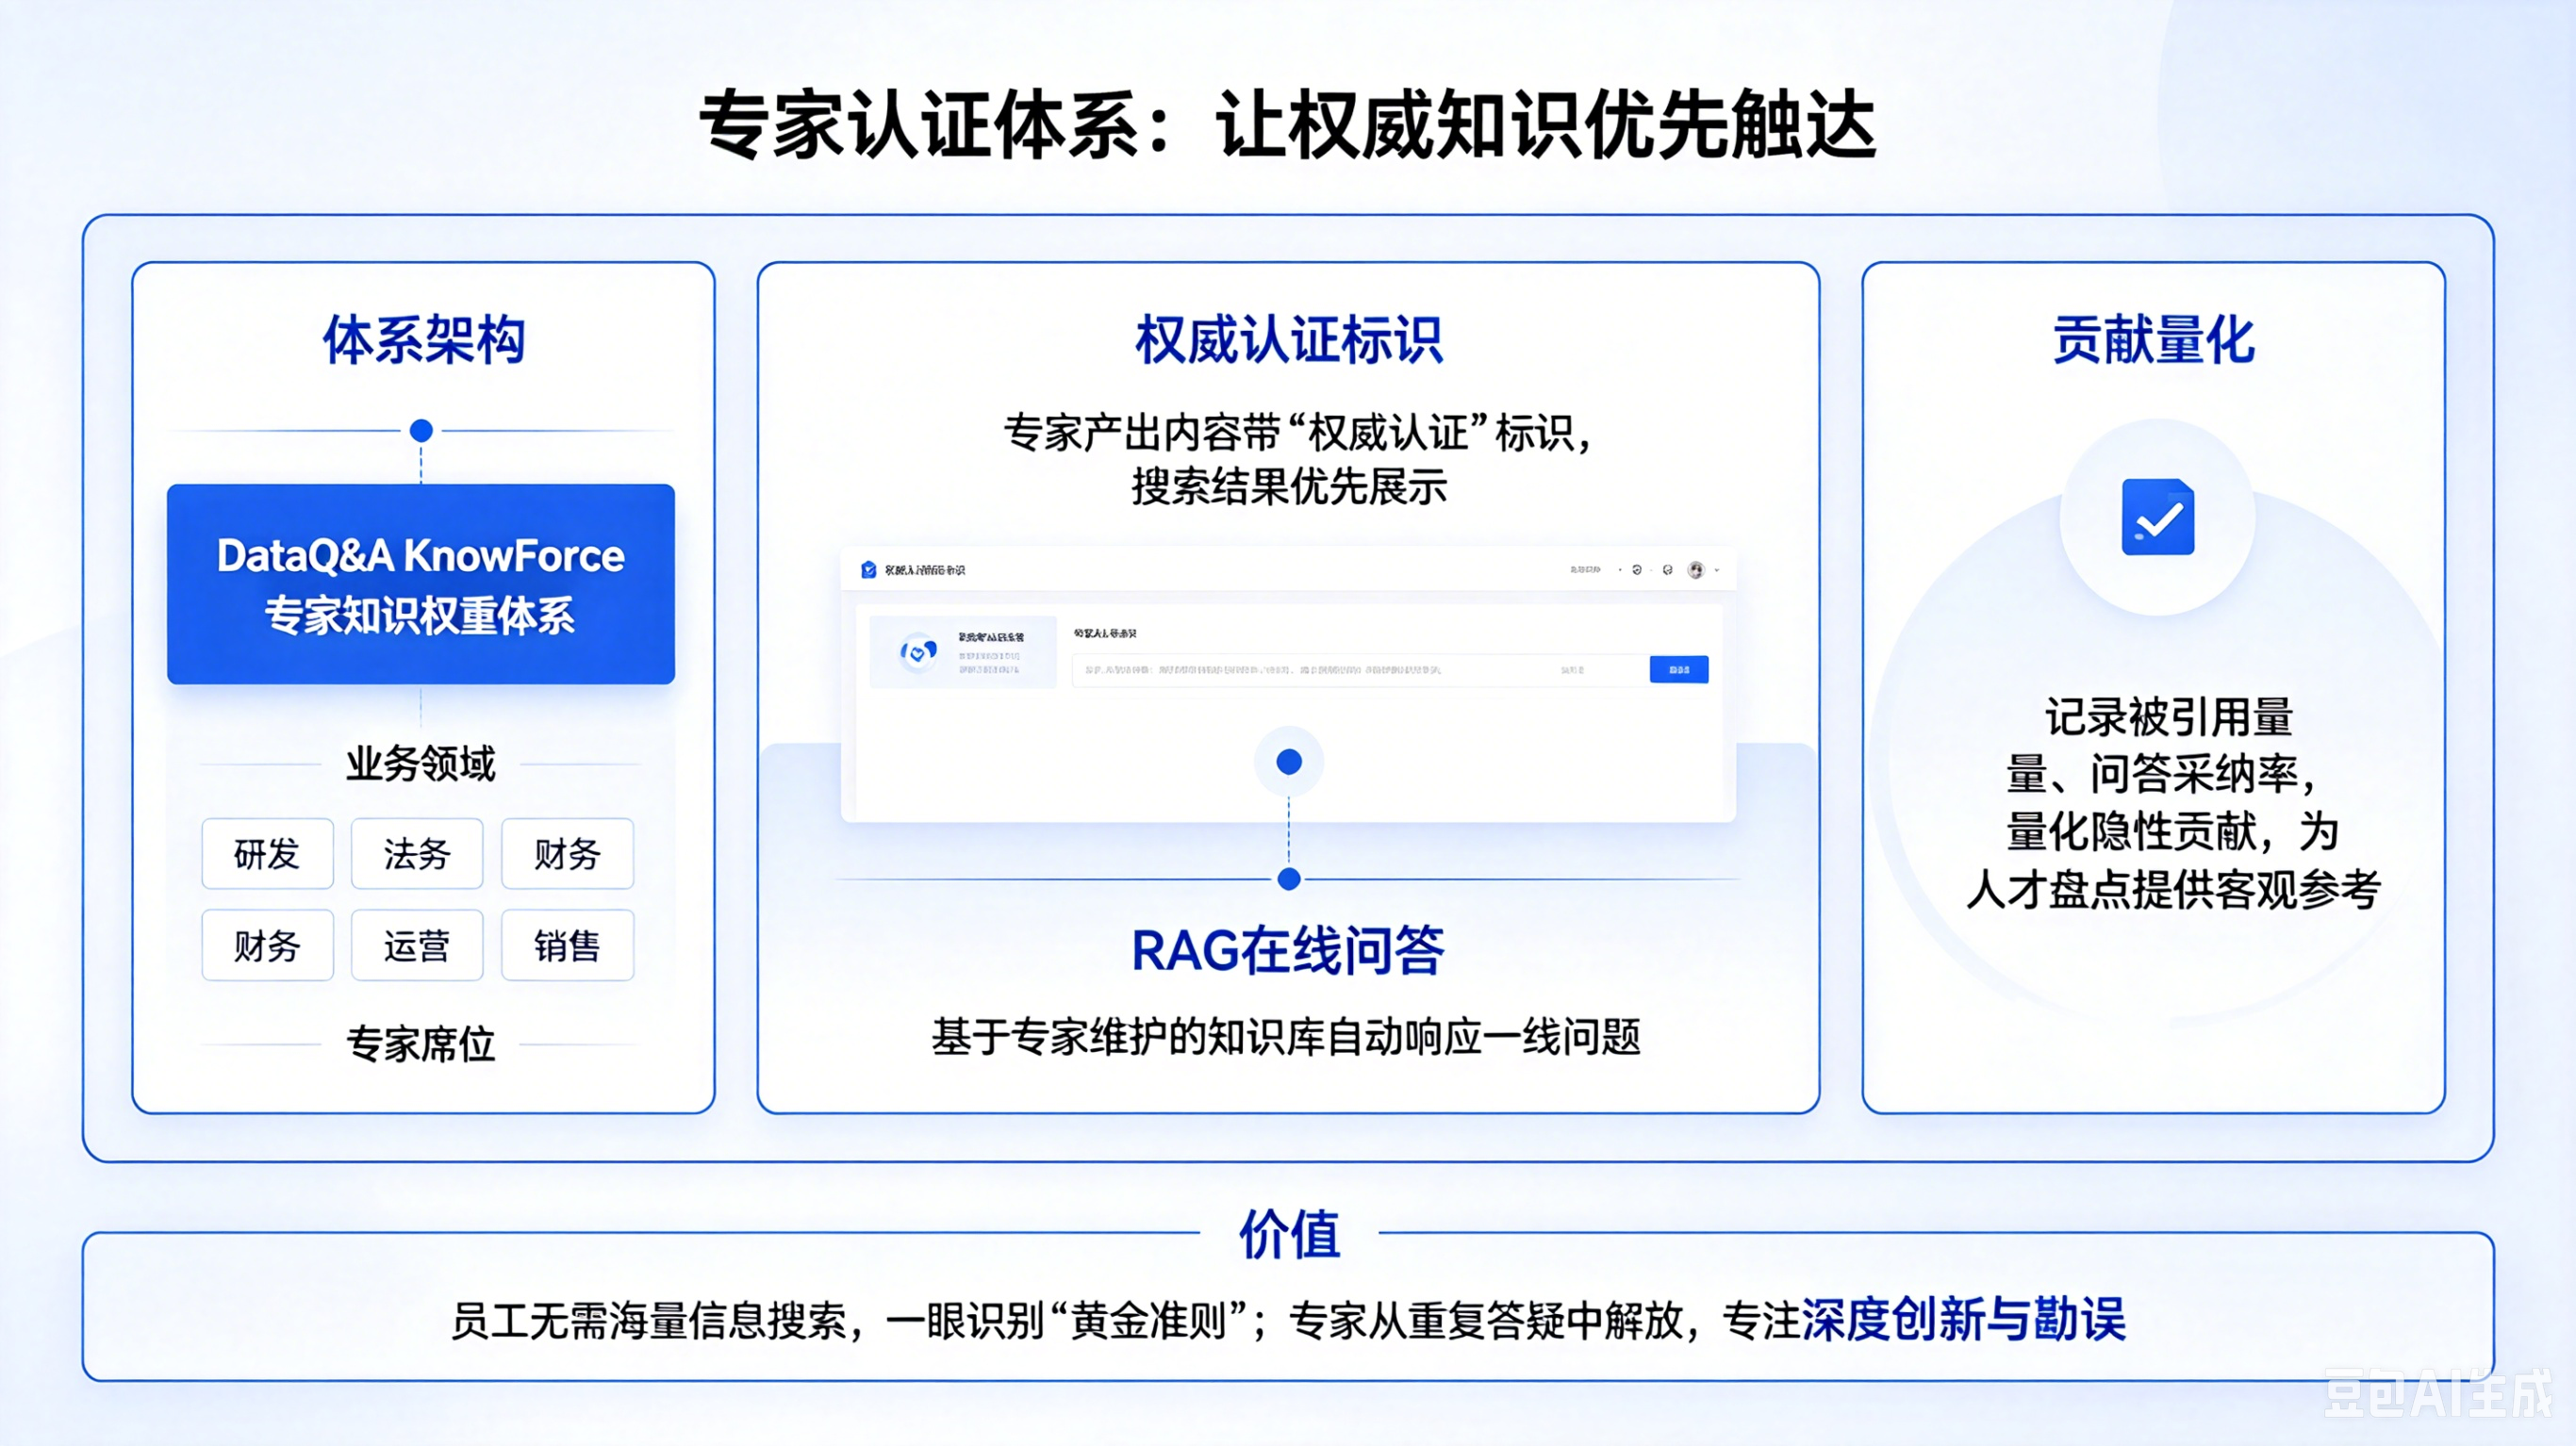2576x1446 pixels.
Task: Click the search input field in mock app
Action: (1359, 670)
